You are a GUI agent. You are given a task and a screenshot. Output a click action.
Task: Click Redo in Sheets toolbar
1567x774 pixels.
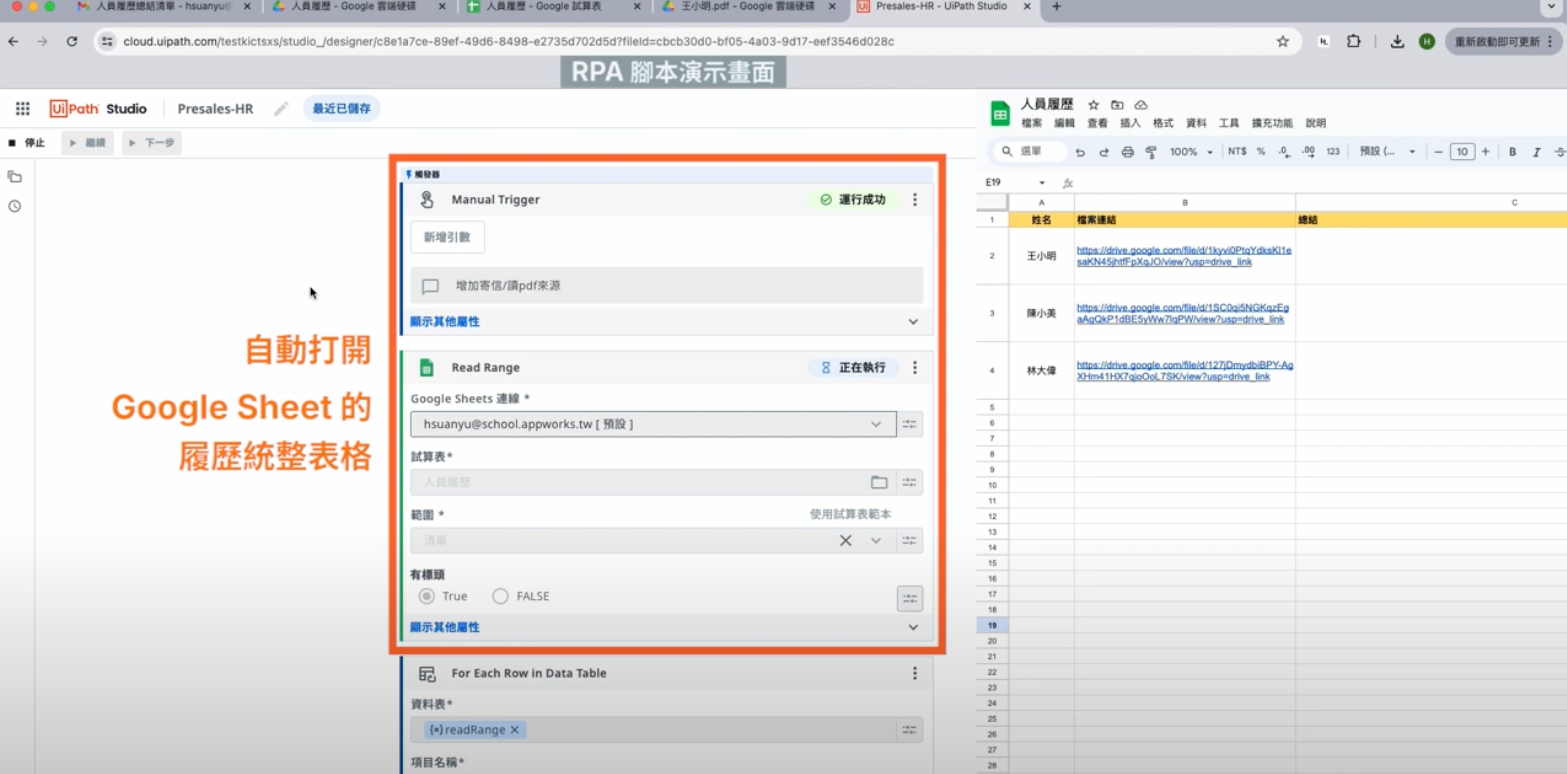(1104, 152)
